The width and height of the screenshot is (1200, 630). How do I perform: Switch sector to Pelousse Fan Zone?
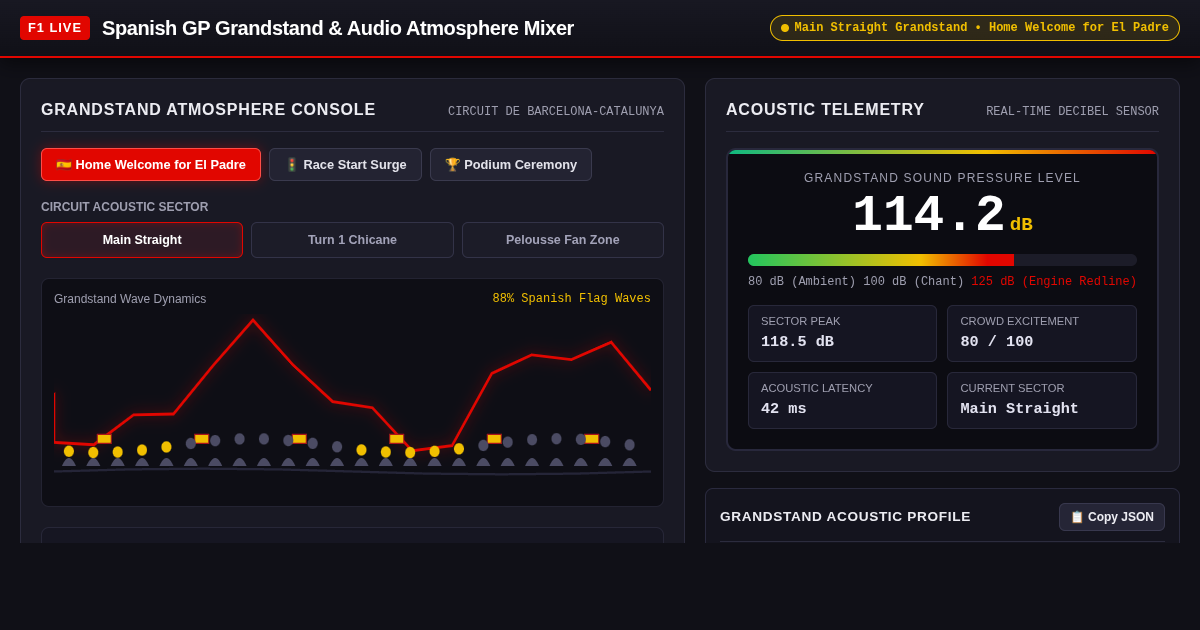[563, 240]
